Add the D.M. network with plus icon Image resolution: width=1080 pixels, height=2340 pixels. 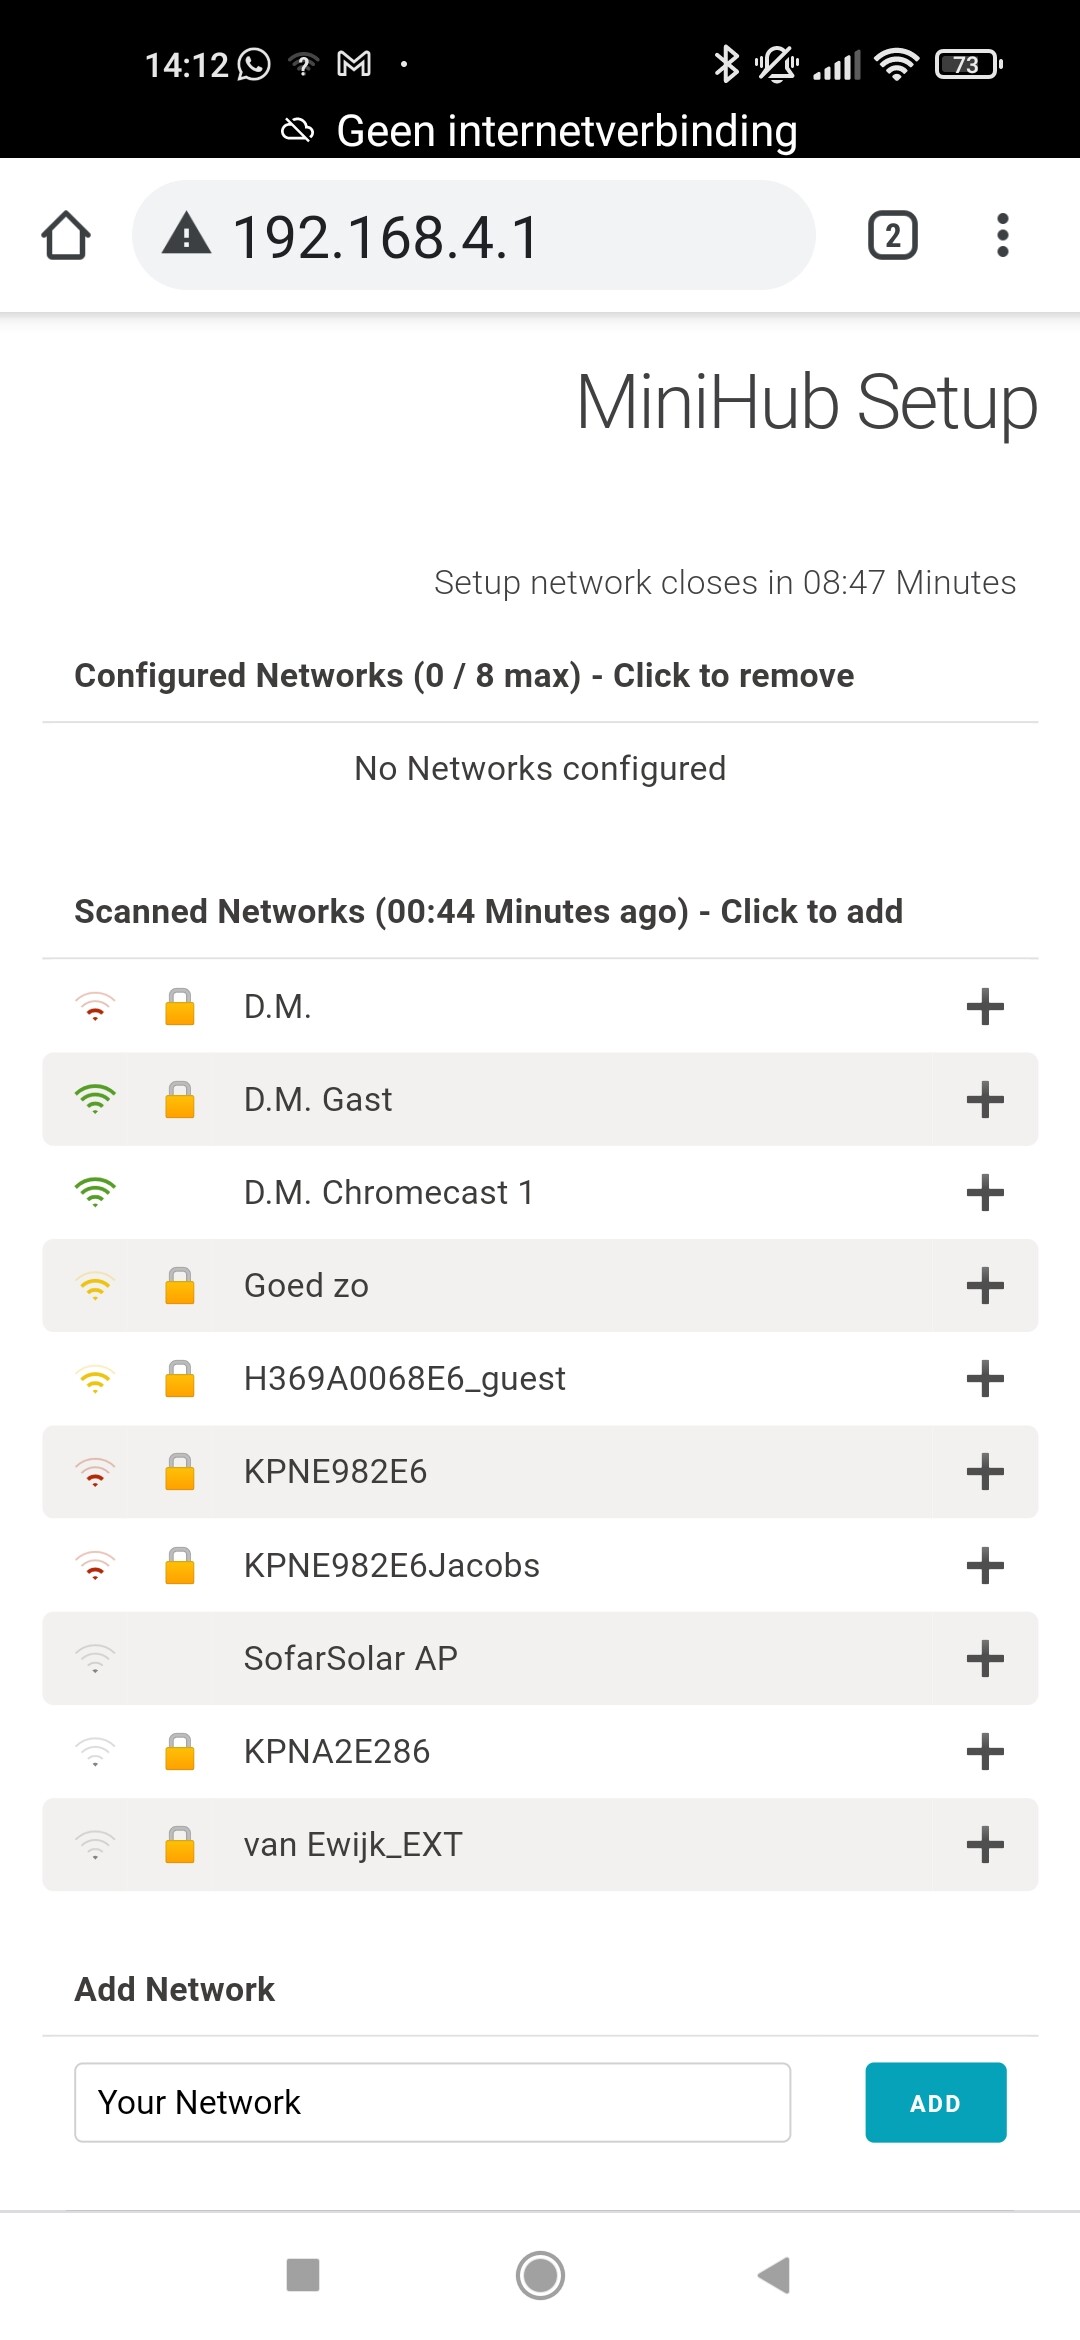coord(985,1006)
